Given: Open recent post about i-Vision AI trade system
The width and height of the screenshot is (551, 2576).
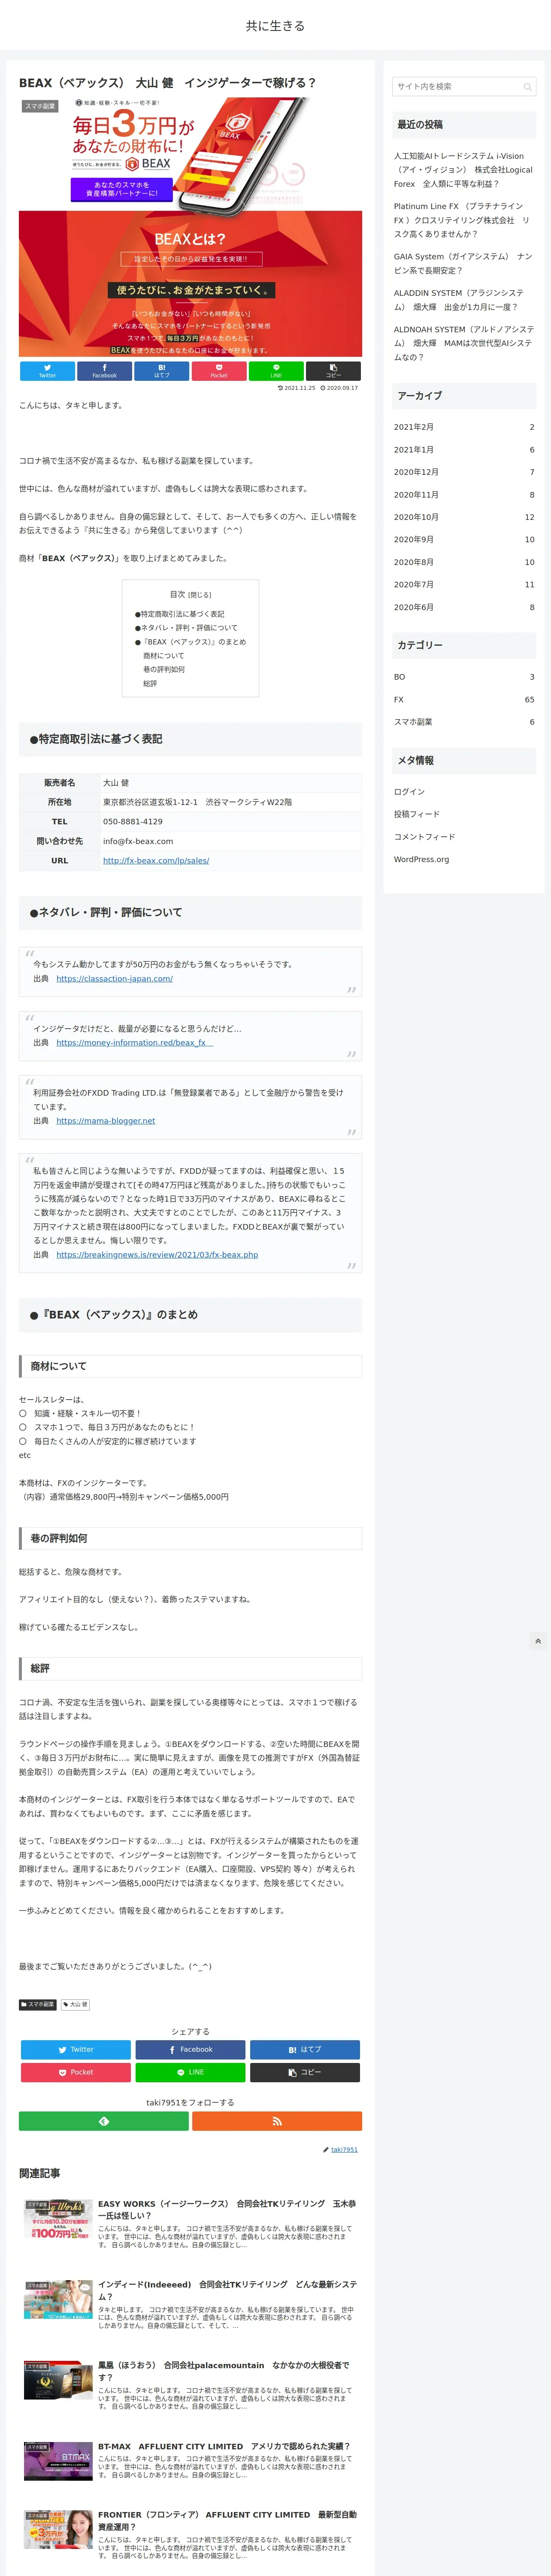Looking at the screenshot, I should tap(463, 170).
